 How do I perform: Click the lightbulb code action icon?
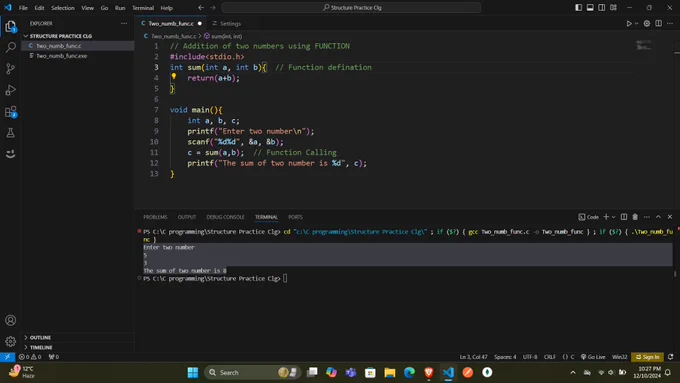pos(173,76)
